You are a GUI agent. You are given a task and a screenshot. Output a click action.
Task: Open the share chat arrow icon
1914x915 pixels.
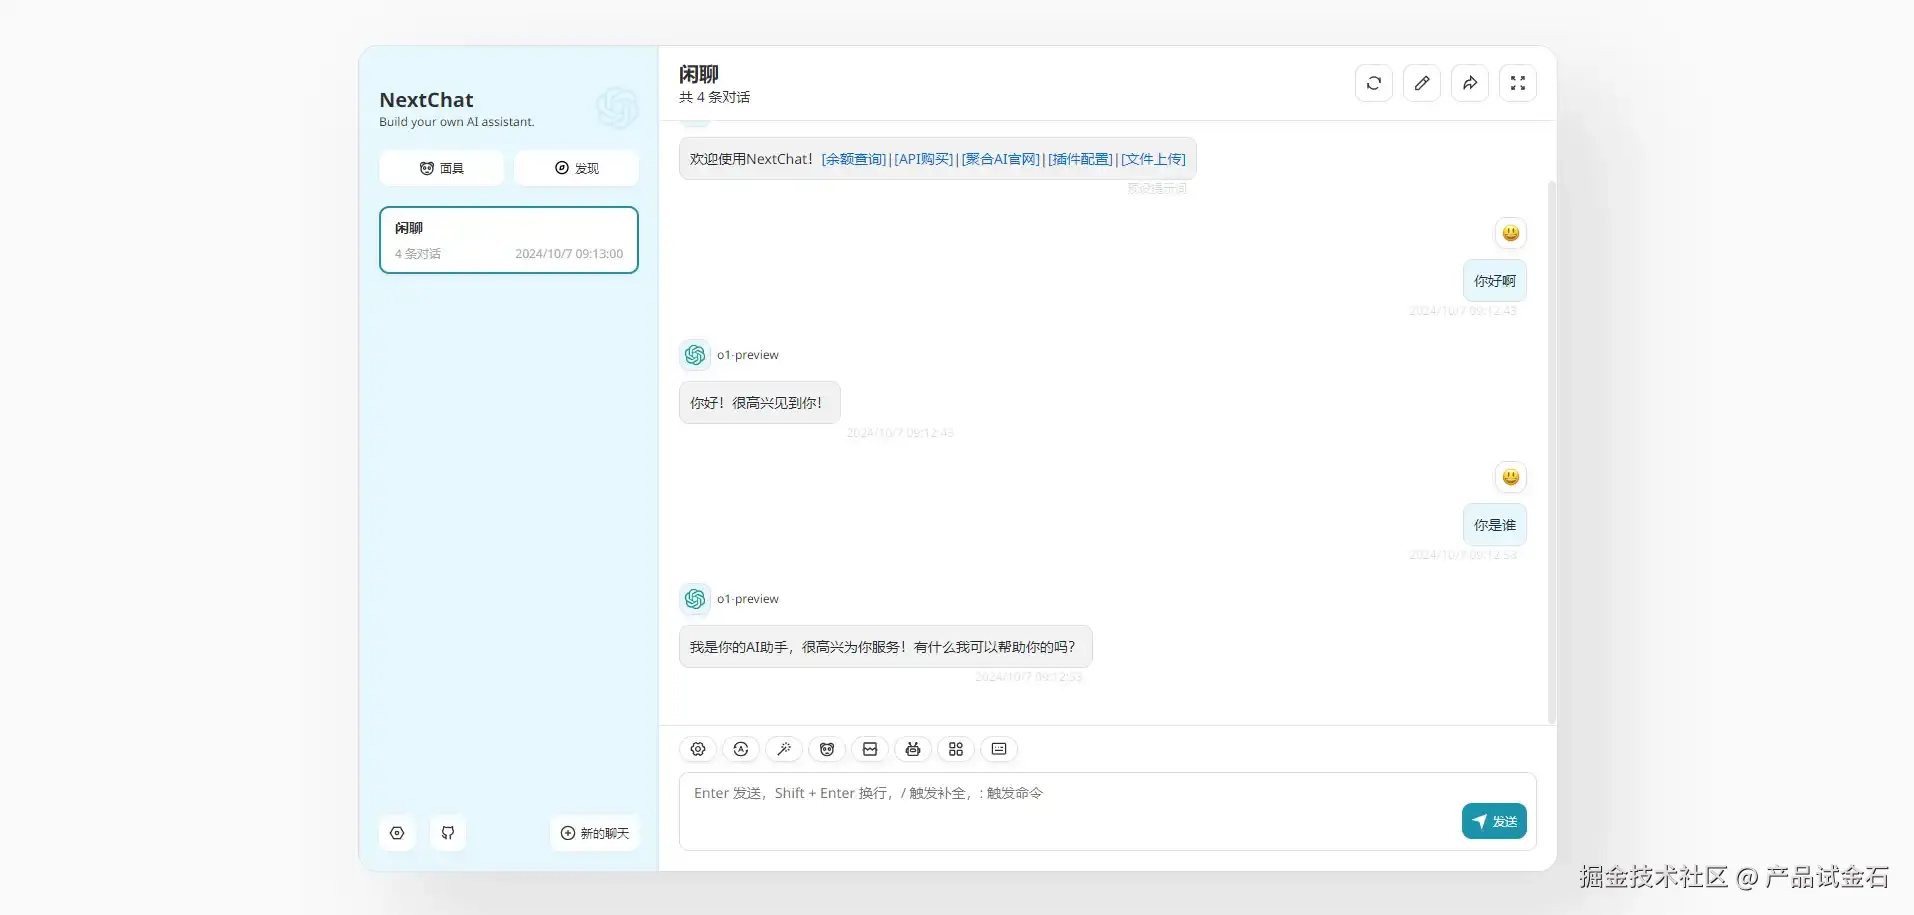(x=1470, y=83)
